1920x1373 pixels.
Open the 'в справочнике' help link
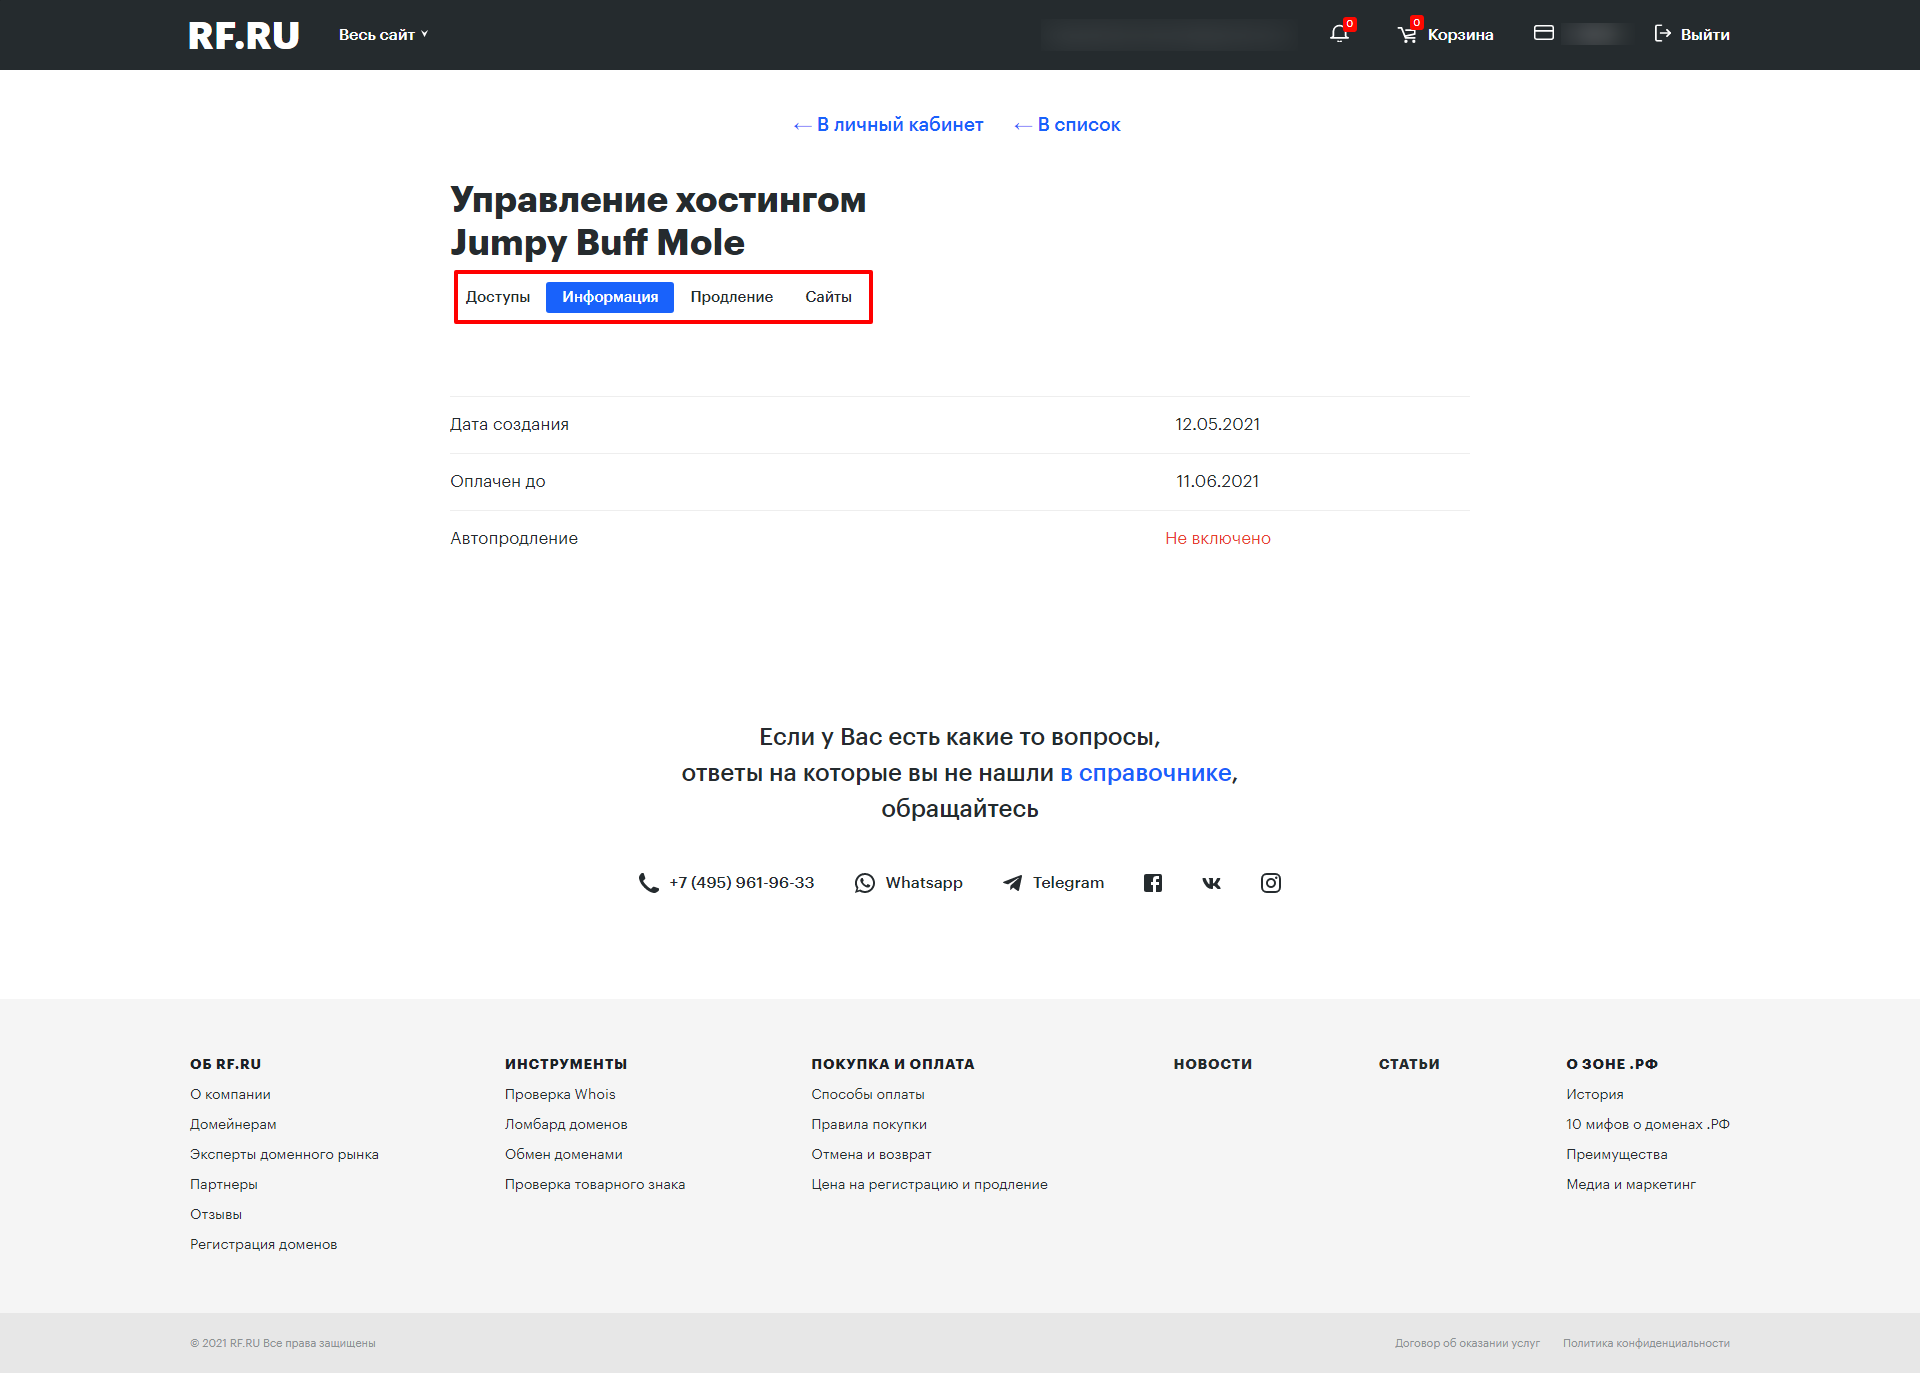(1145, 773)
